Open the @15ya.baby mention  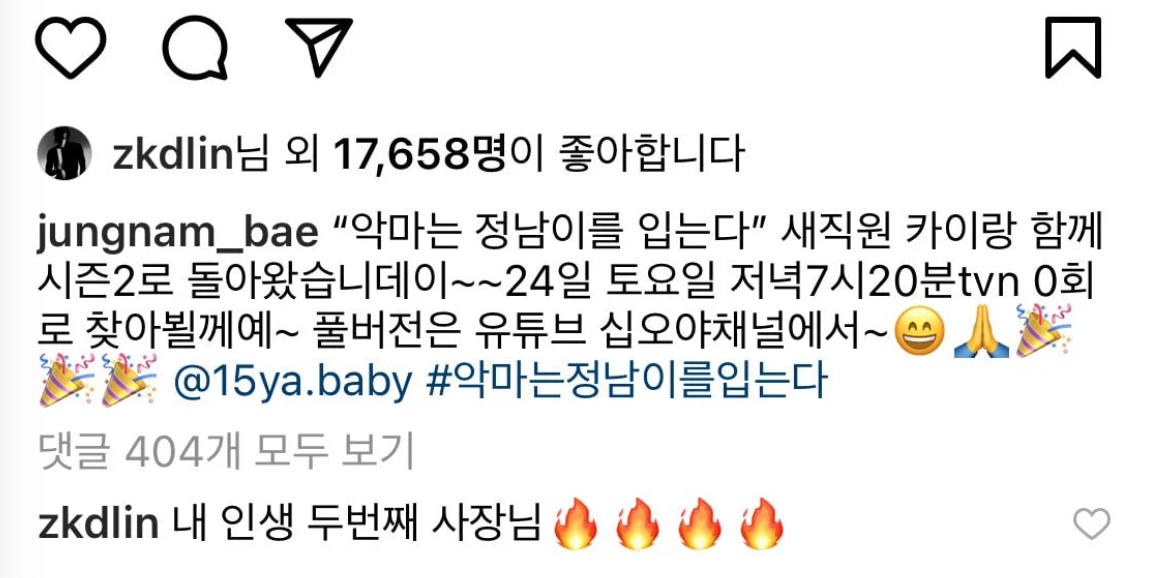coord(292,383)
